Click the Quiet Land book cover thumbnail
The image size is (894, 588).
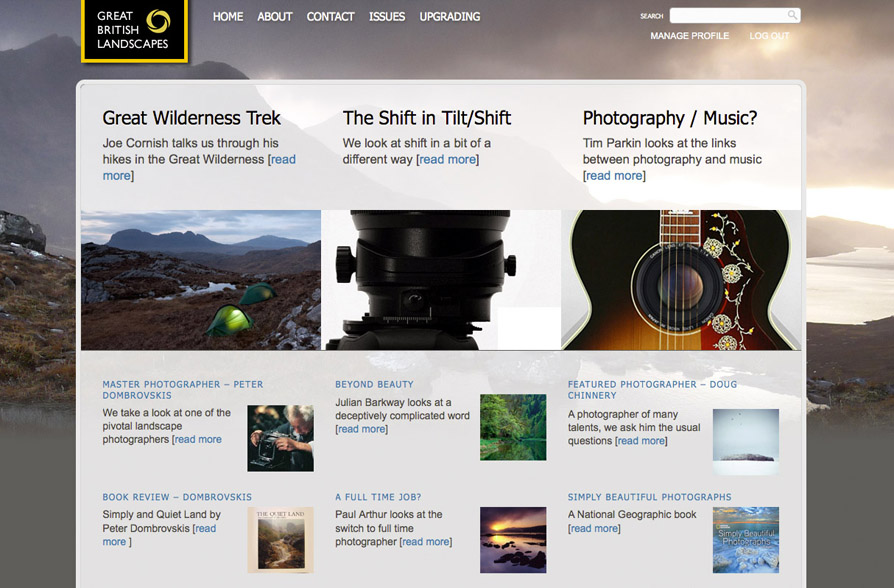280,540
